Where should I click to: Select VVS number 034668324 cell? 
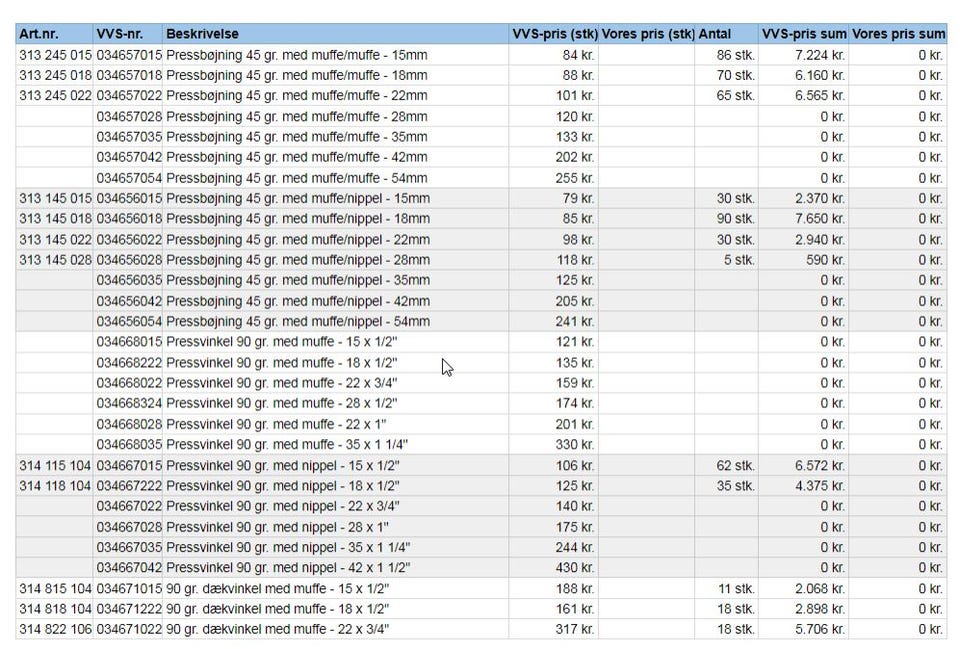click(129, 403)
